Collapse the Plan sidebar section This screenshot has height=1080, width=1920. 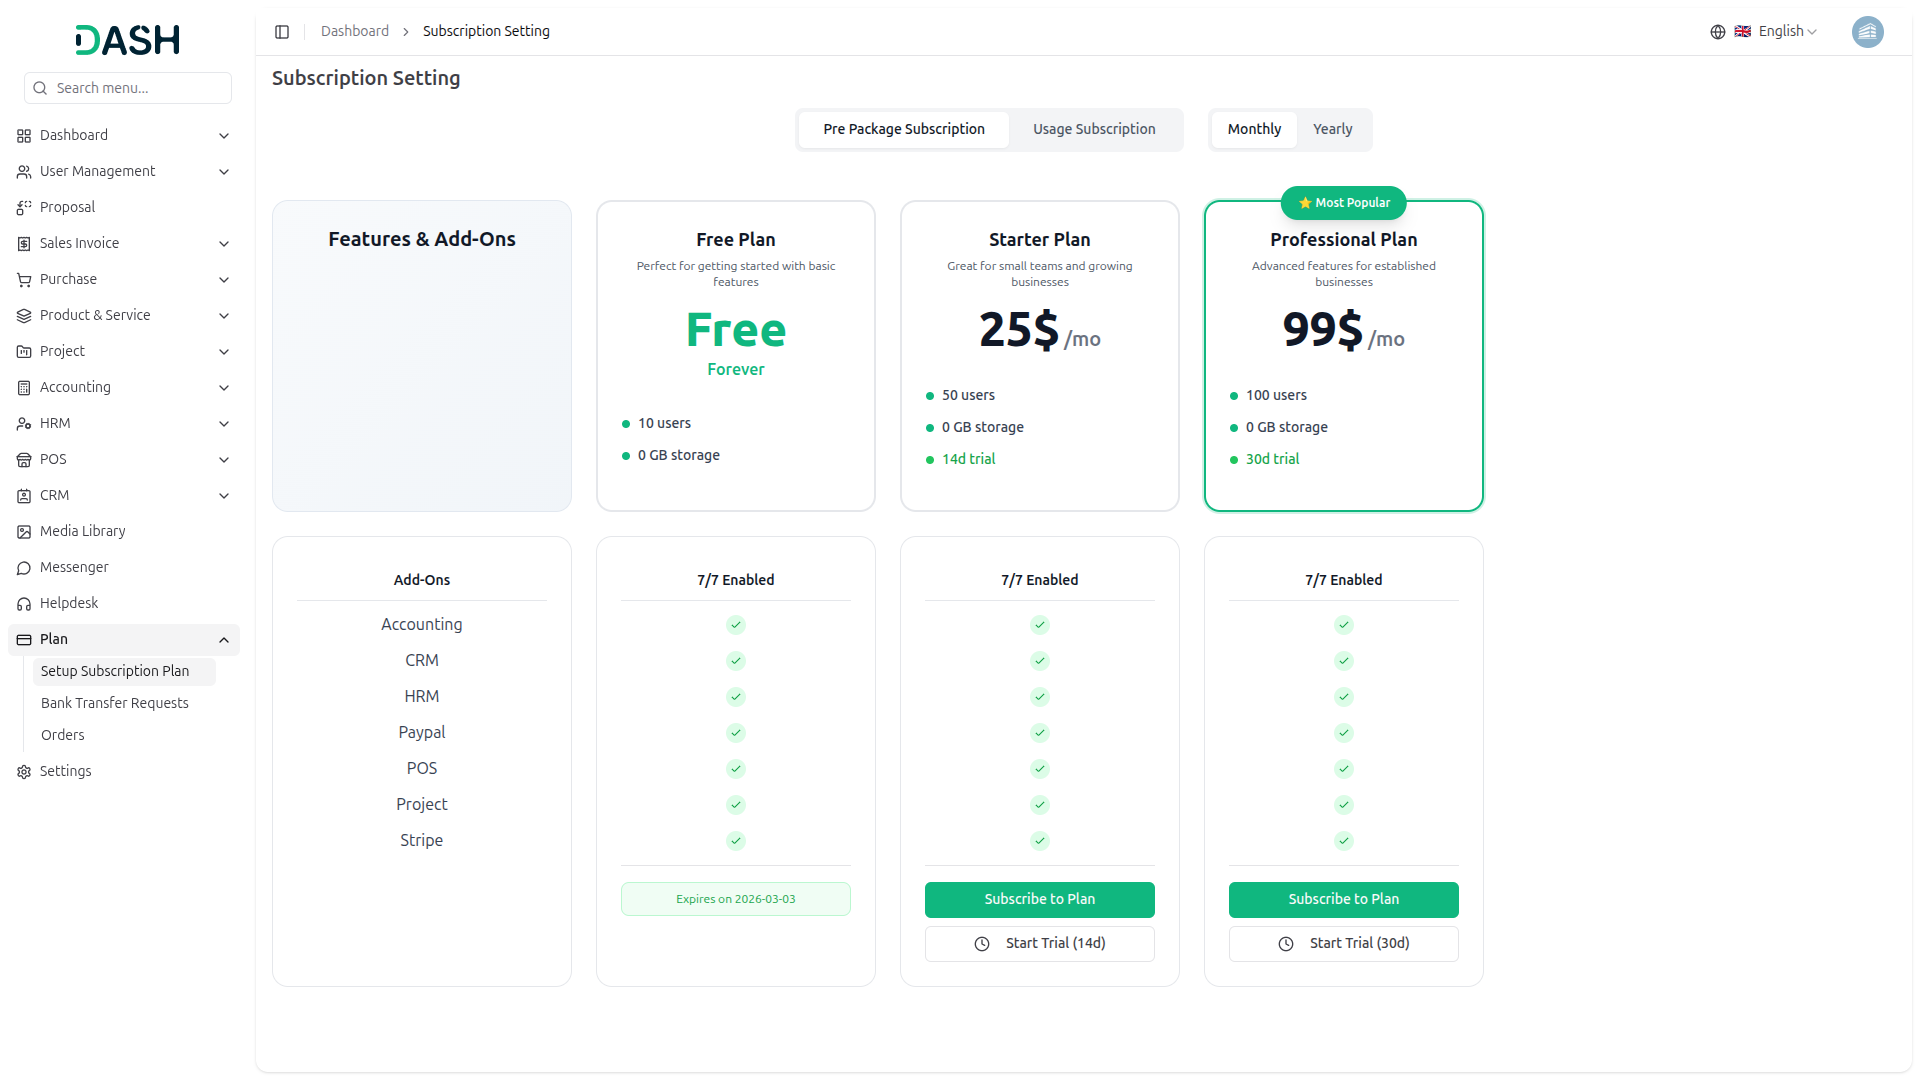click(224, 640)
